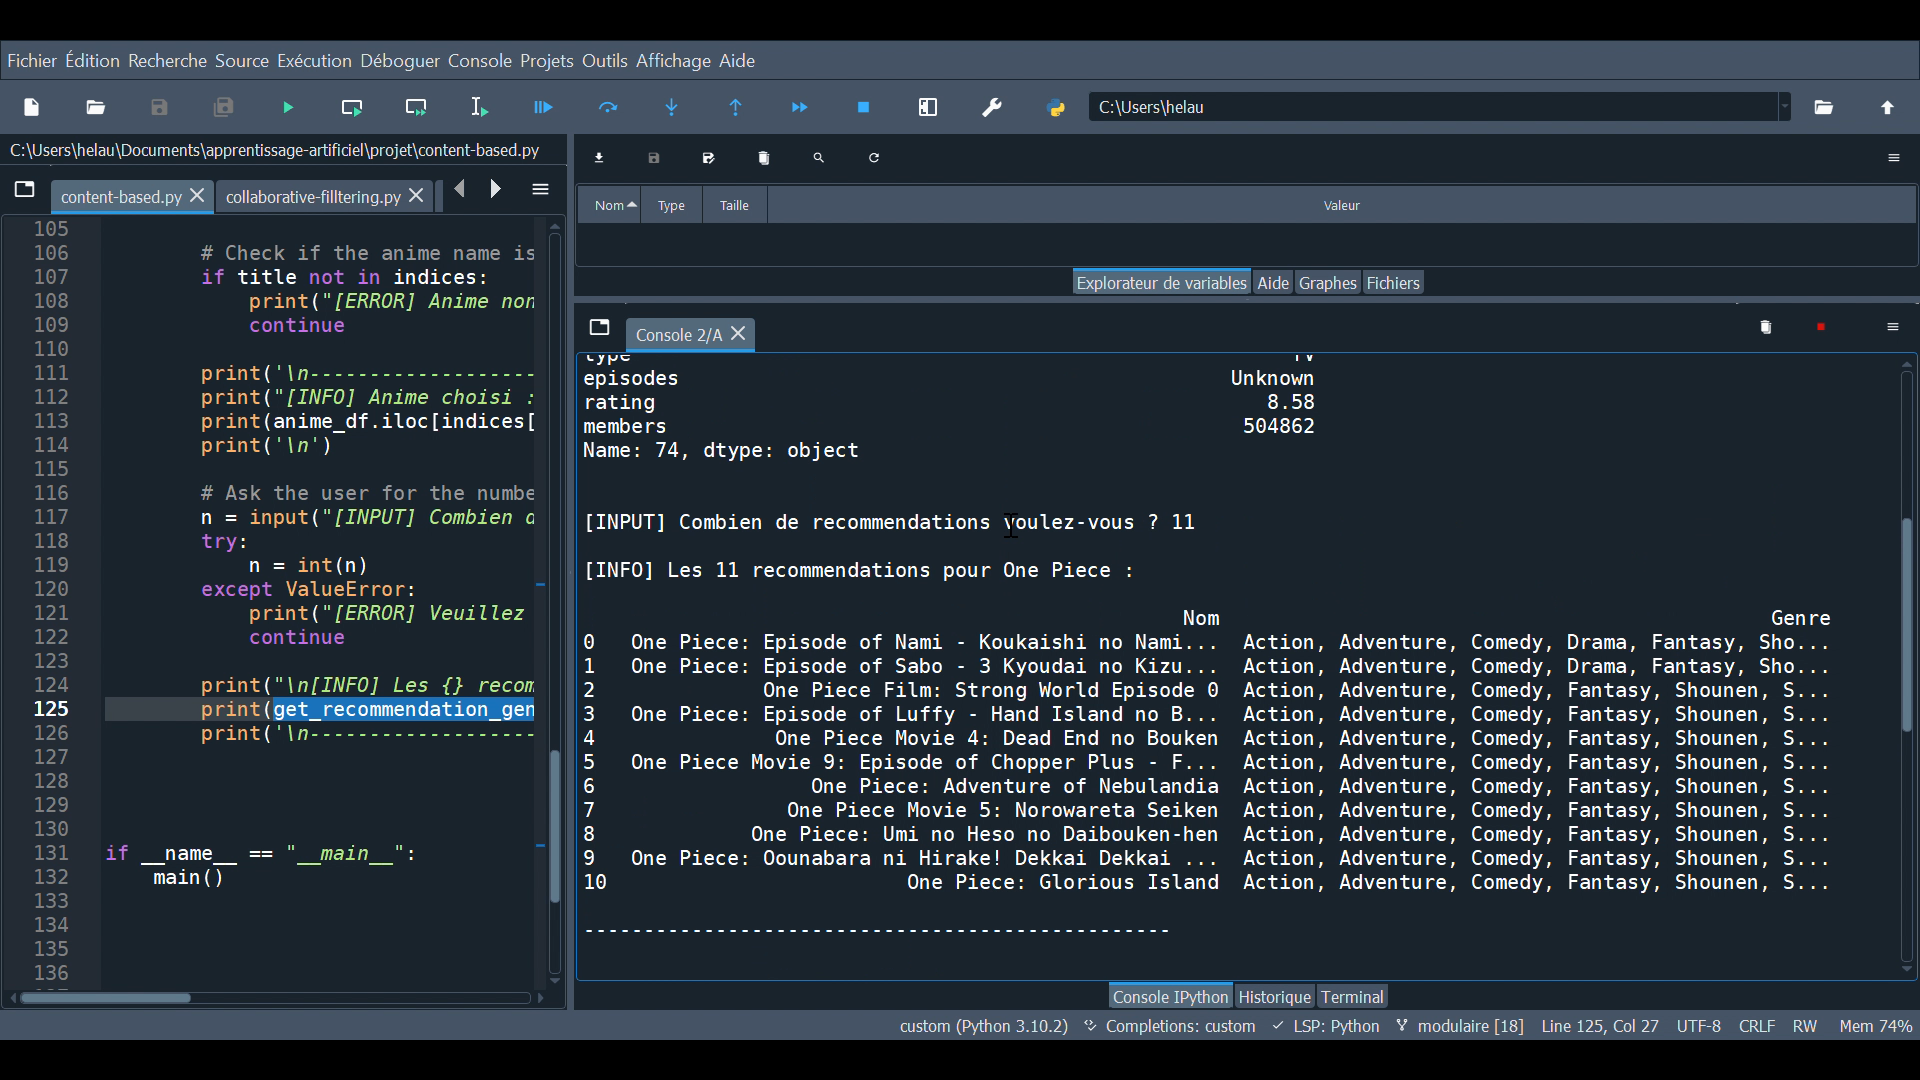Close the content-based.py tab

tap(197, 196)
